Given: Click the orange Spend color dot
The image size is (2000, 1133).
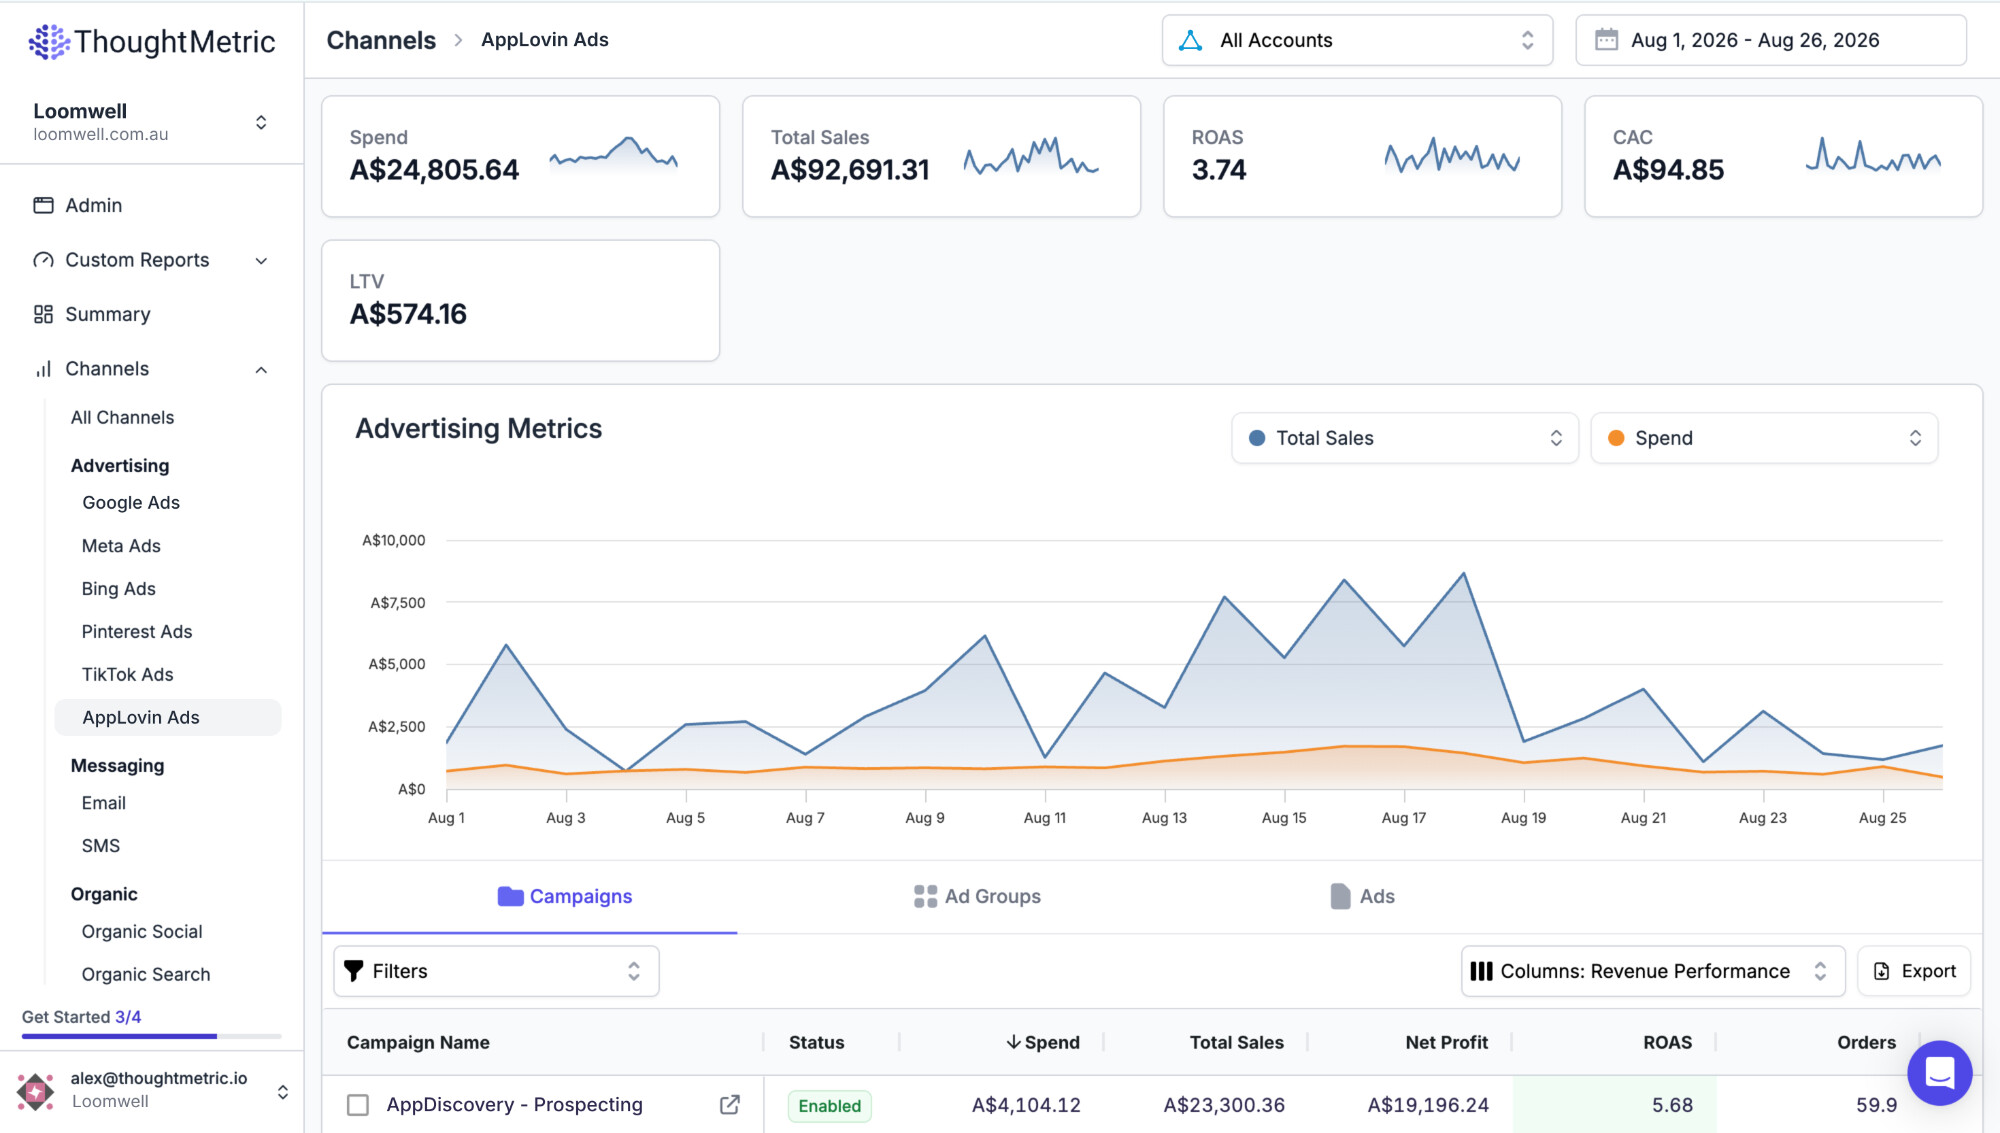Looking at the screenshot, I should click(1616, 438).
